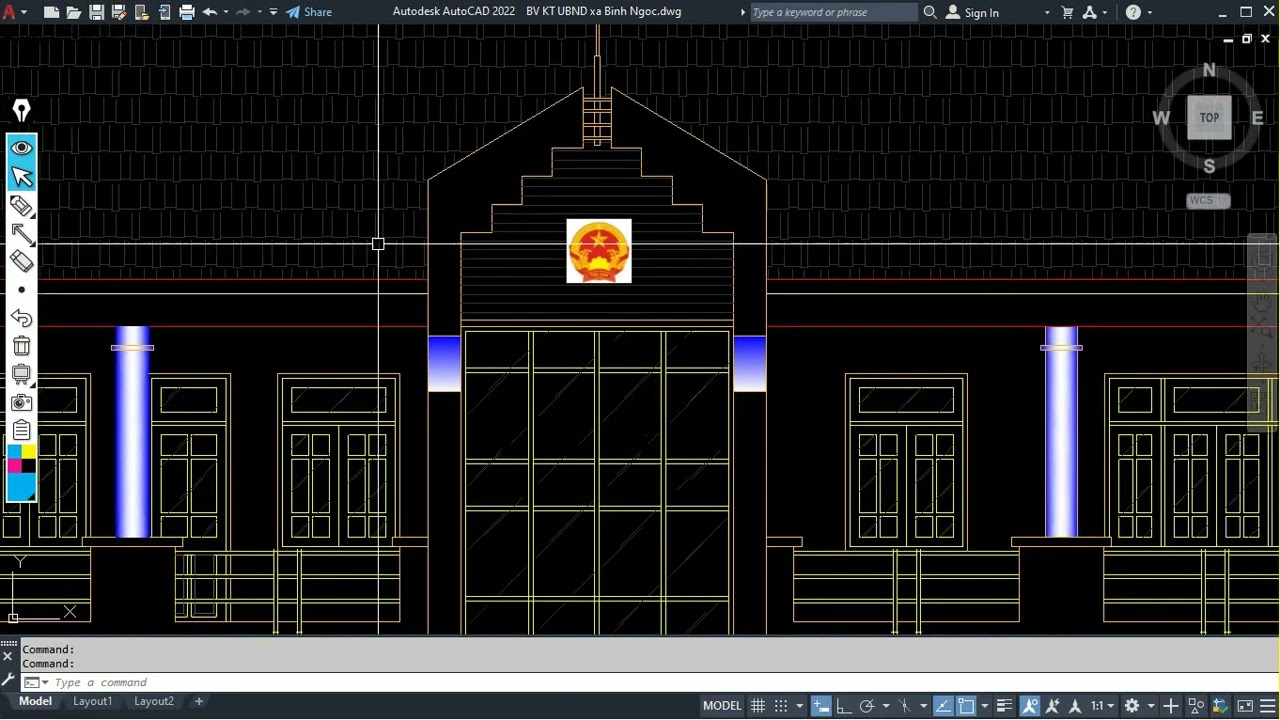The width and height of the screenshot is (1280, 720).
Task: Add a new layout with the plus tab
Action: [x=199, y=702]
